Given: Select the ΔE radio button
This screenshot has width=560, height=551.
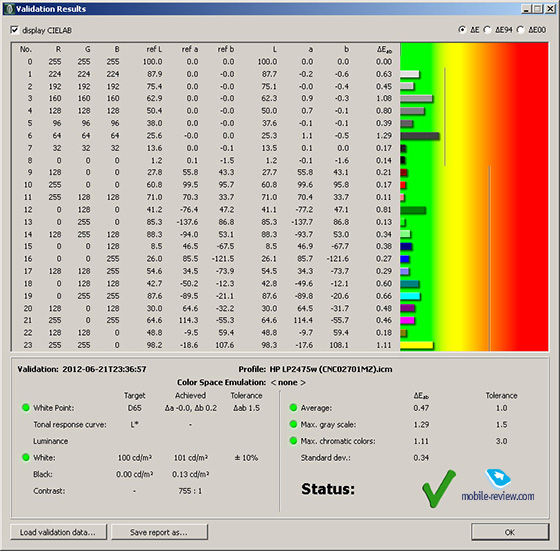Looking at the screenshot, I should 462,30.
